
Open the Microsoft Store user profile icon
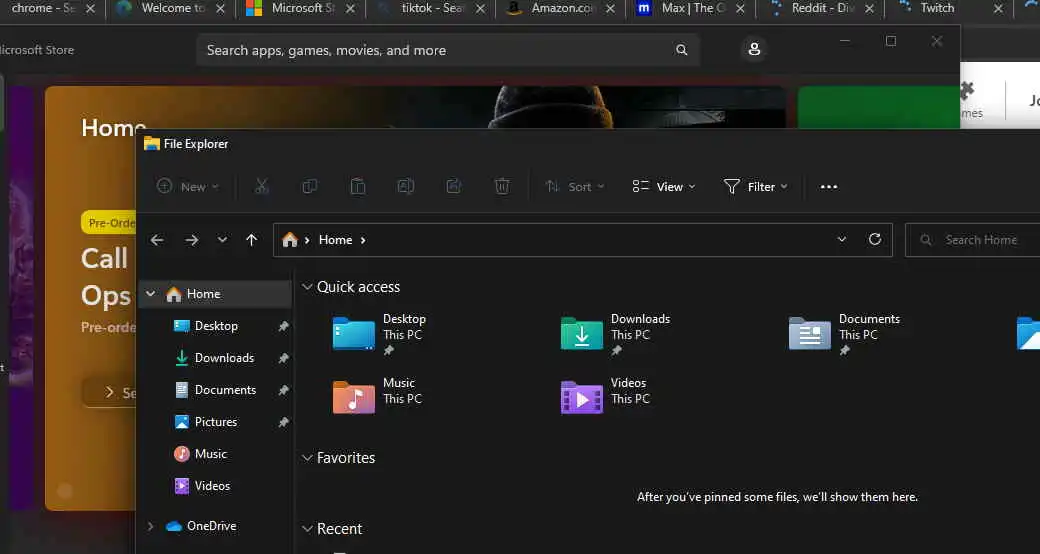click(x=754, y=49)
